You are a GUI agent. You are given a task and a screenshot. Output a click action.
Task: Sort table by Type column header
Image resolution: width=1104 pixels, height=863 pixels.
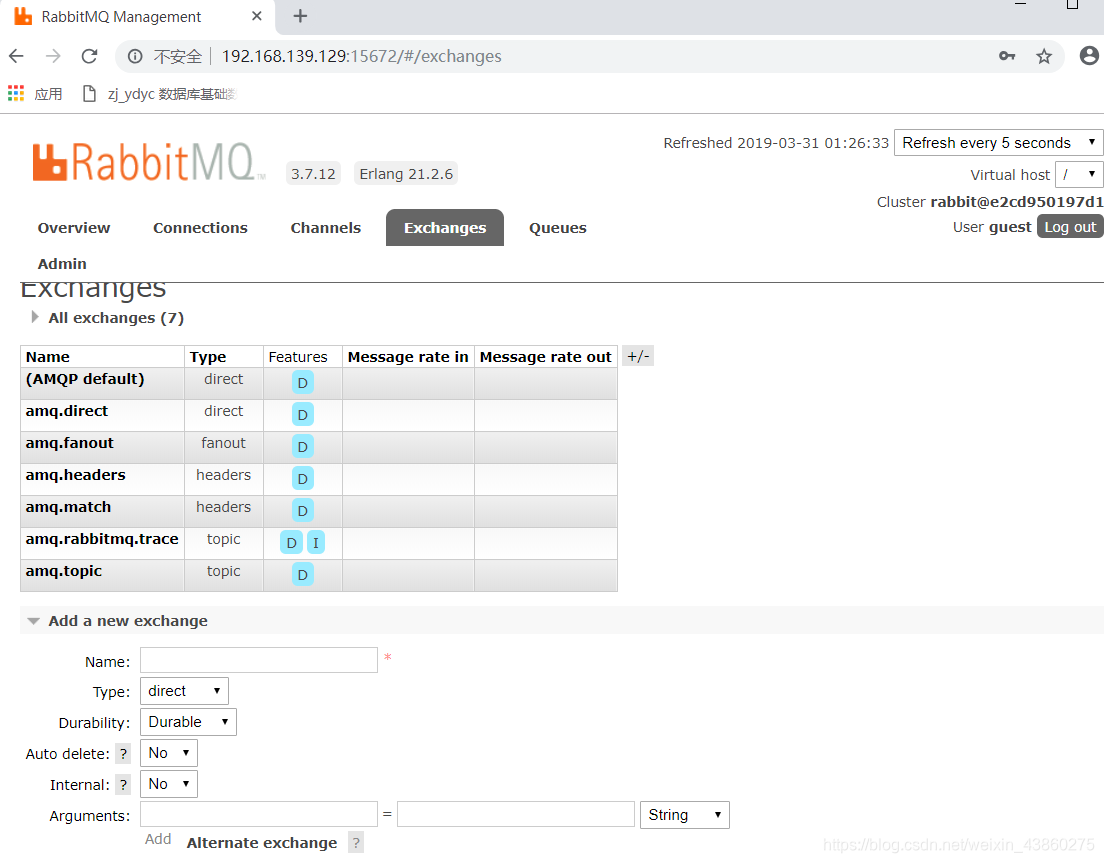[x=208, y=357]
